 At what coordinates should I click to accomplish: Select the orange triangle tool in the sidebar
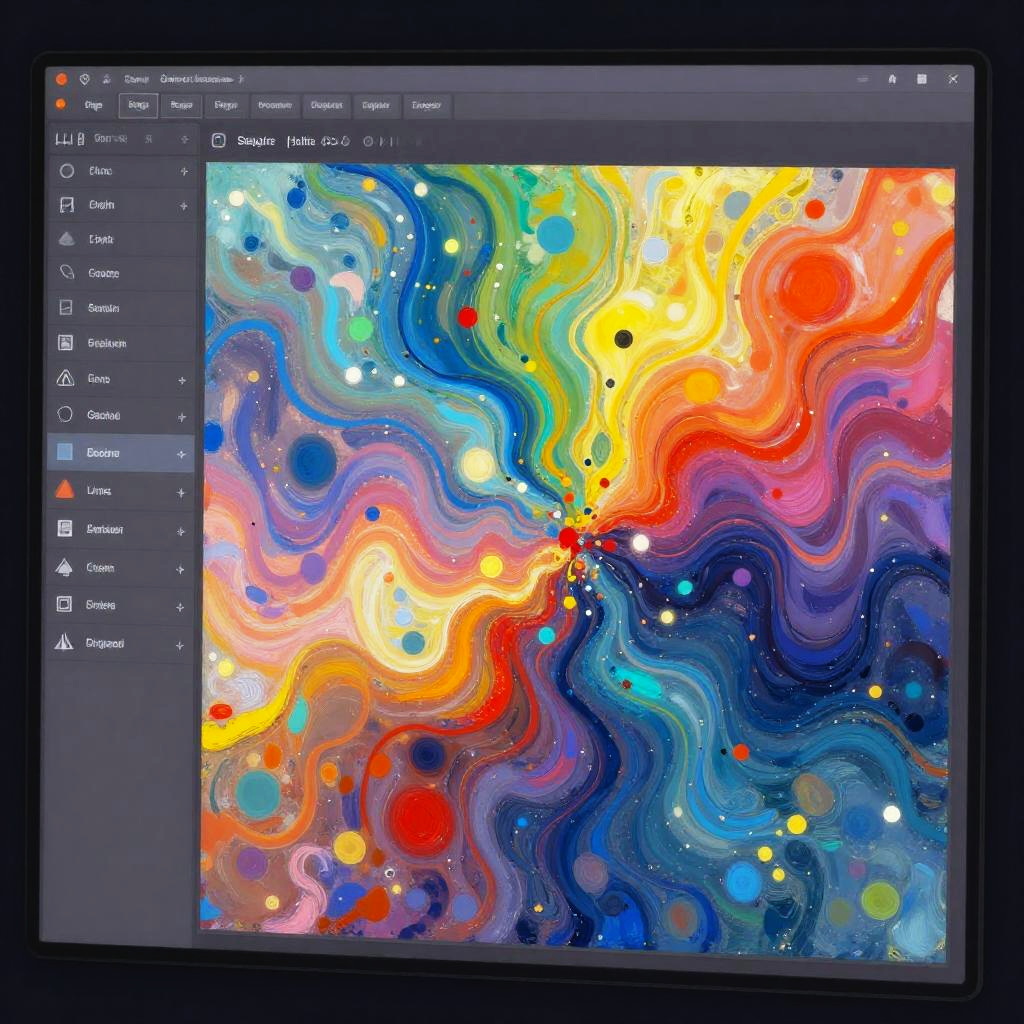[65, 490]
